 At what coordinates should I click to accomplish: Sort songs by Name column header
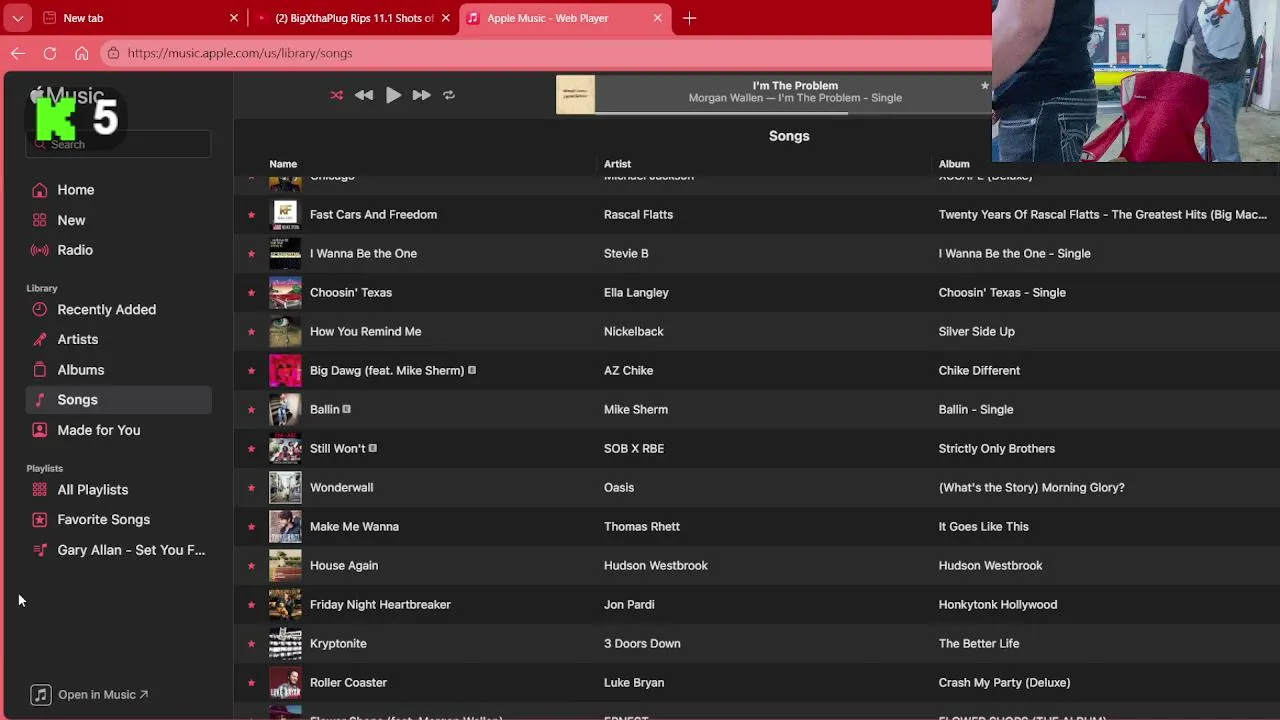tap(283, 164)
